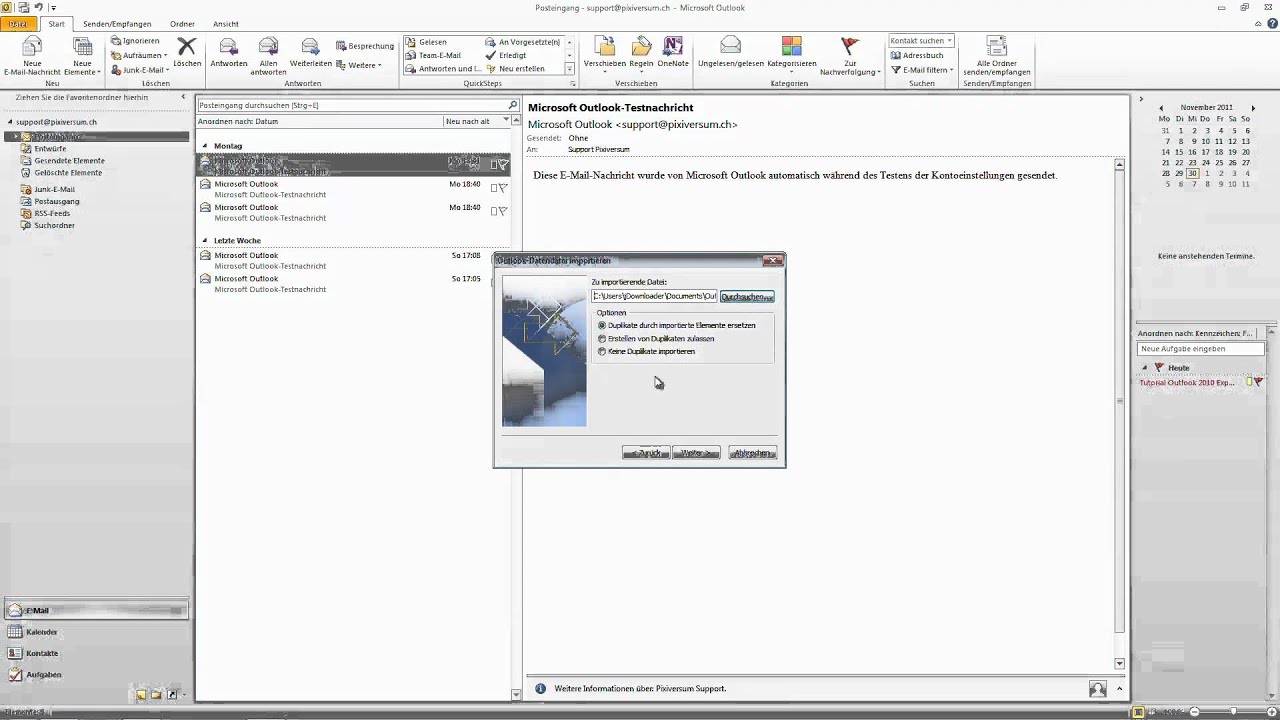Delete the message with Löschen
Viewport: 1280px width, 720px height.
pos(187,52)
